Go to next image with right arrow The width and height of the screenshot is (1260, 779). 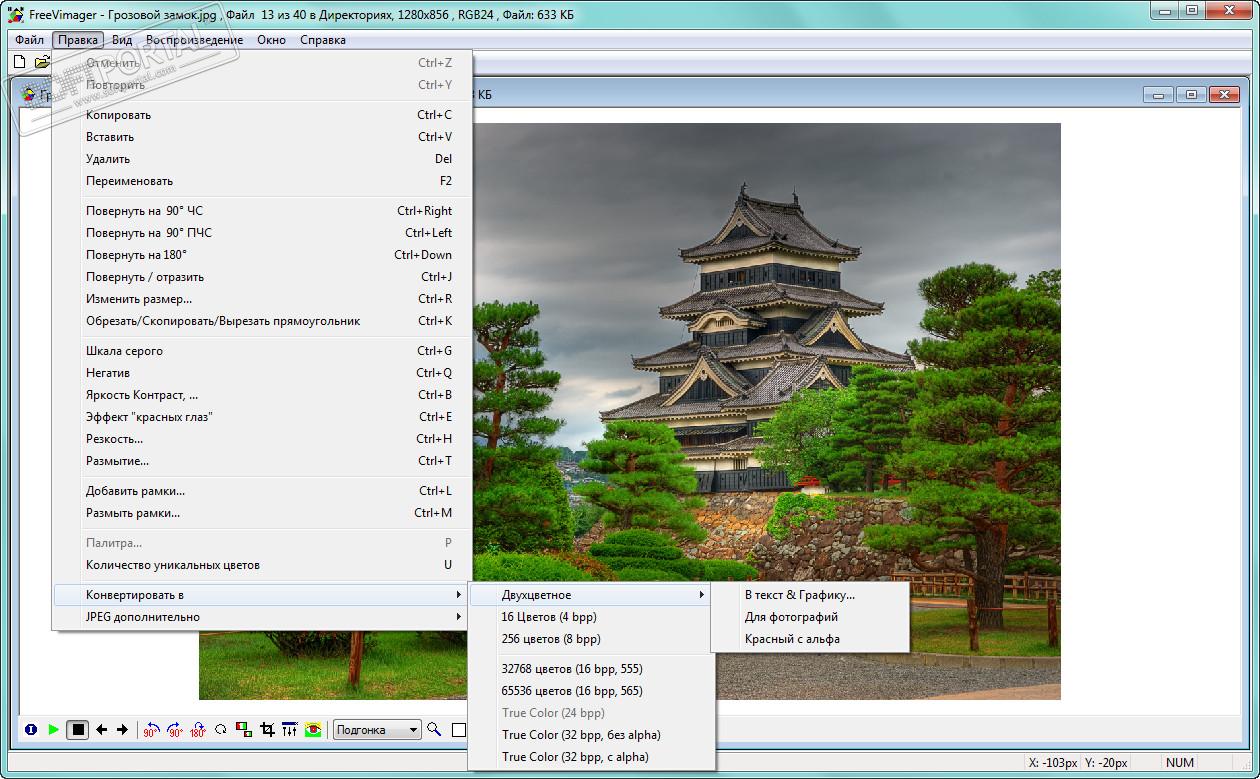click(122, 730)
